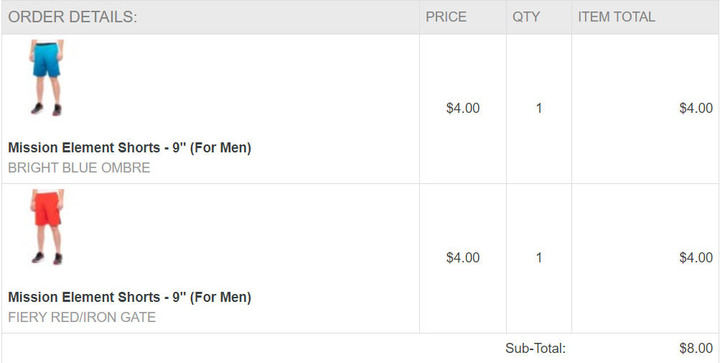Click the $4.00 price of the blue shorts

pos(463,108)
